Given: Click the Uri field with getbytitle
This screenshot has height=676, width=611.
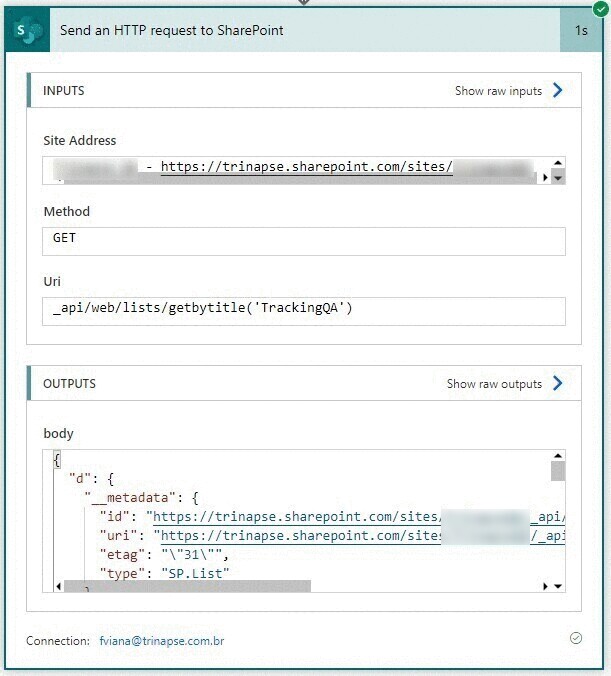Looking at the screenshot, I should pos(304,310).
